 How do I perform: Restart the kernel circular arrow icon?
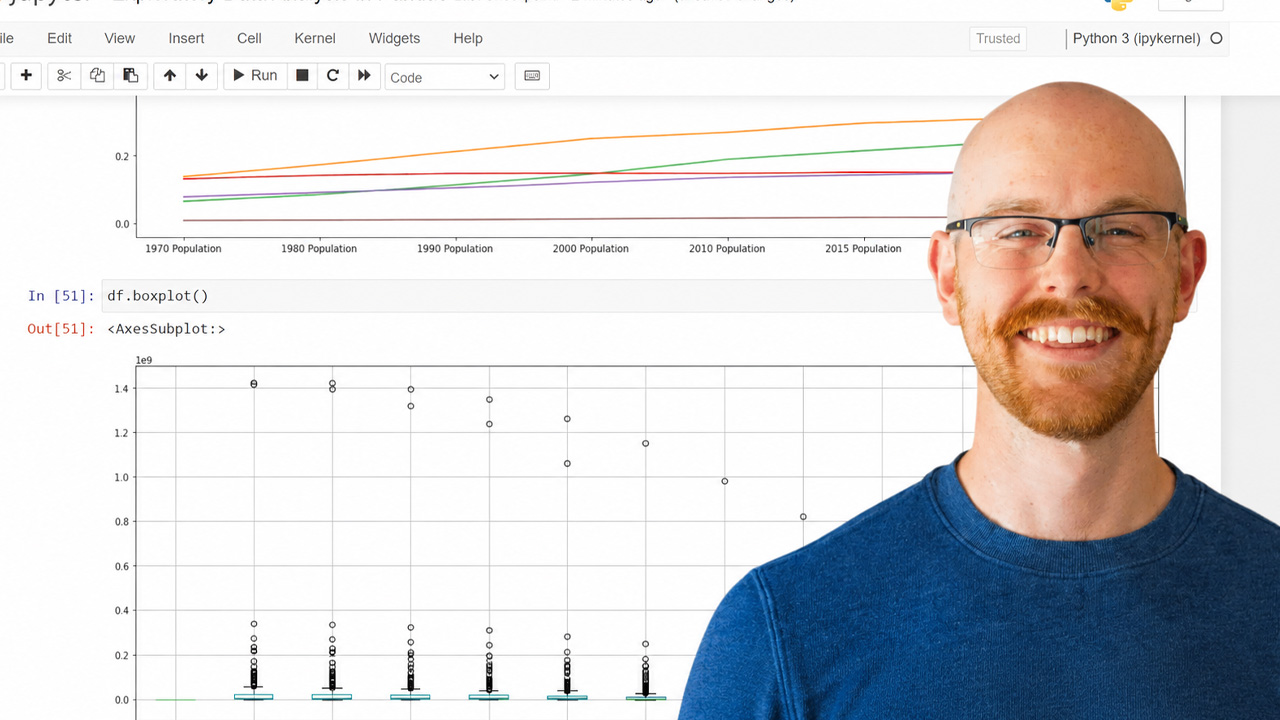tap(333, 76)
